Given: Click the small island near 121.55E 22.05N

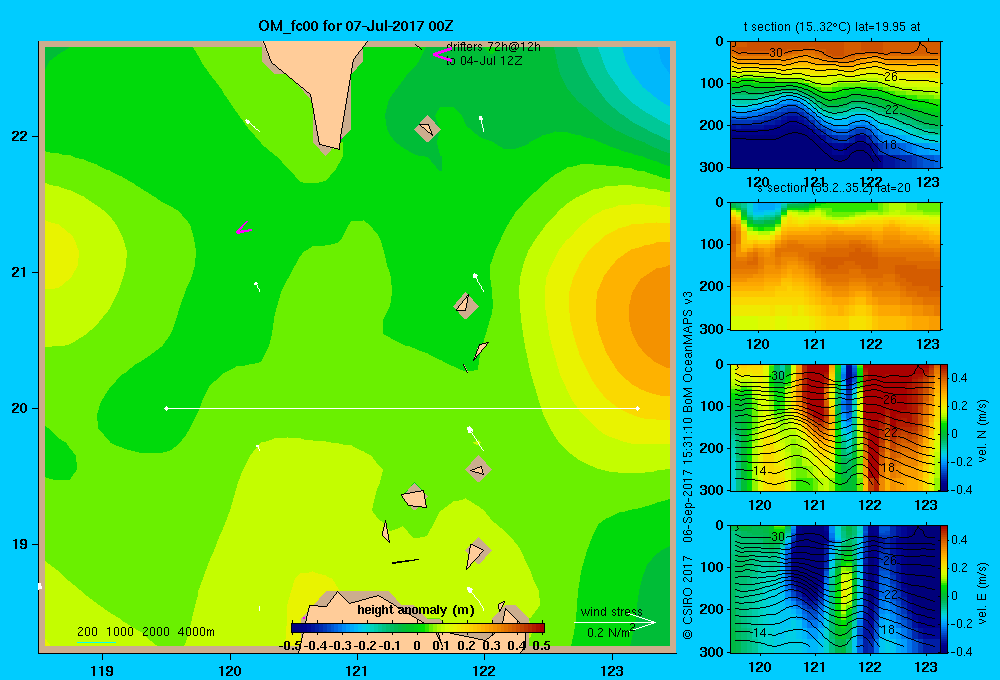Looking at the screenshot, I should click(x=427, y=129).
